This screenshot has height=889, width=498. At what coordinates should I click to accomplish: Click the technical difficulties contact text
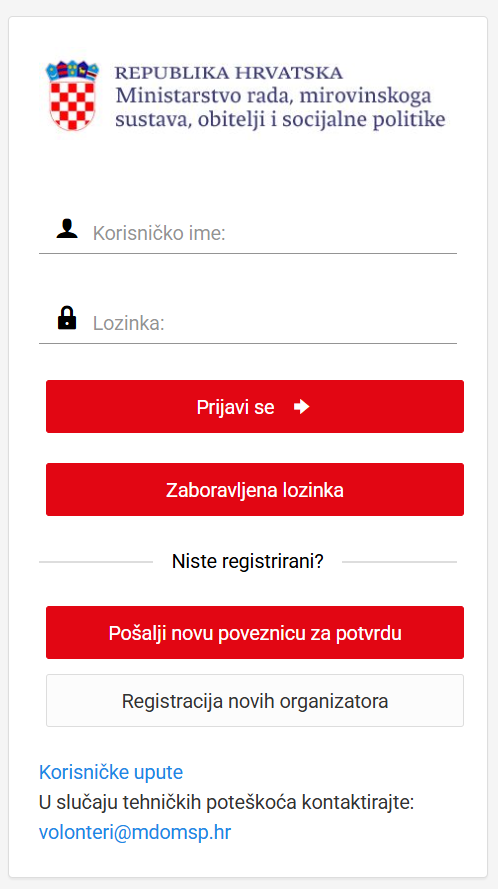[227, 802]
